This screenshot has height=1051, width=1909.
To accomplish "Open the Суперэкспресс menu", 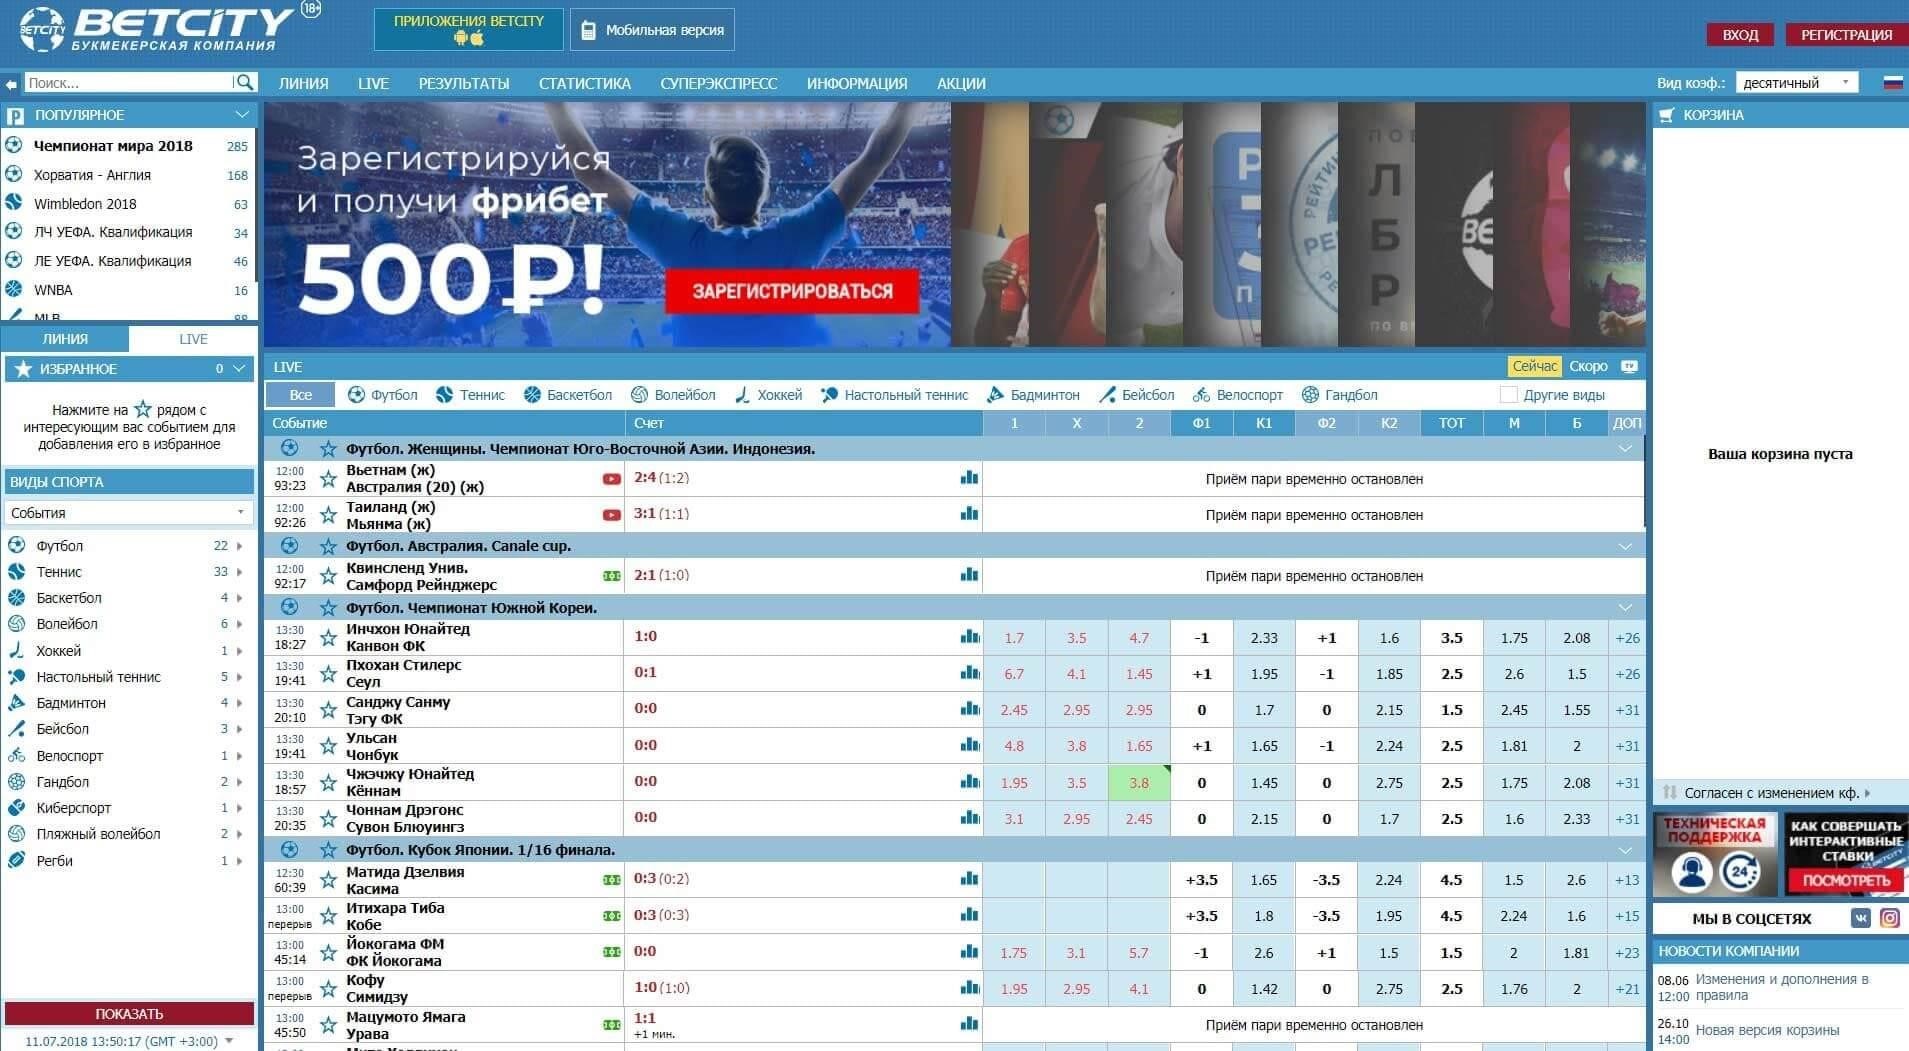I will [718, 84].
